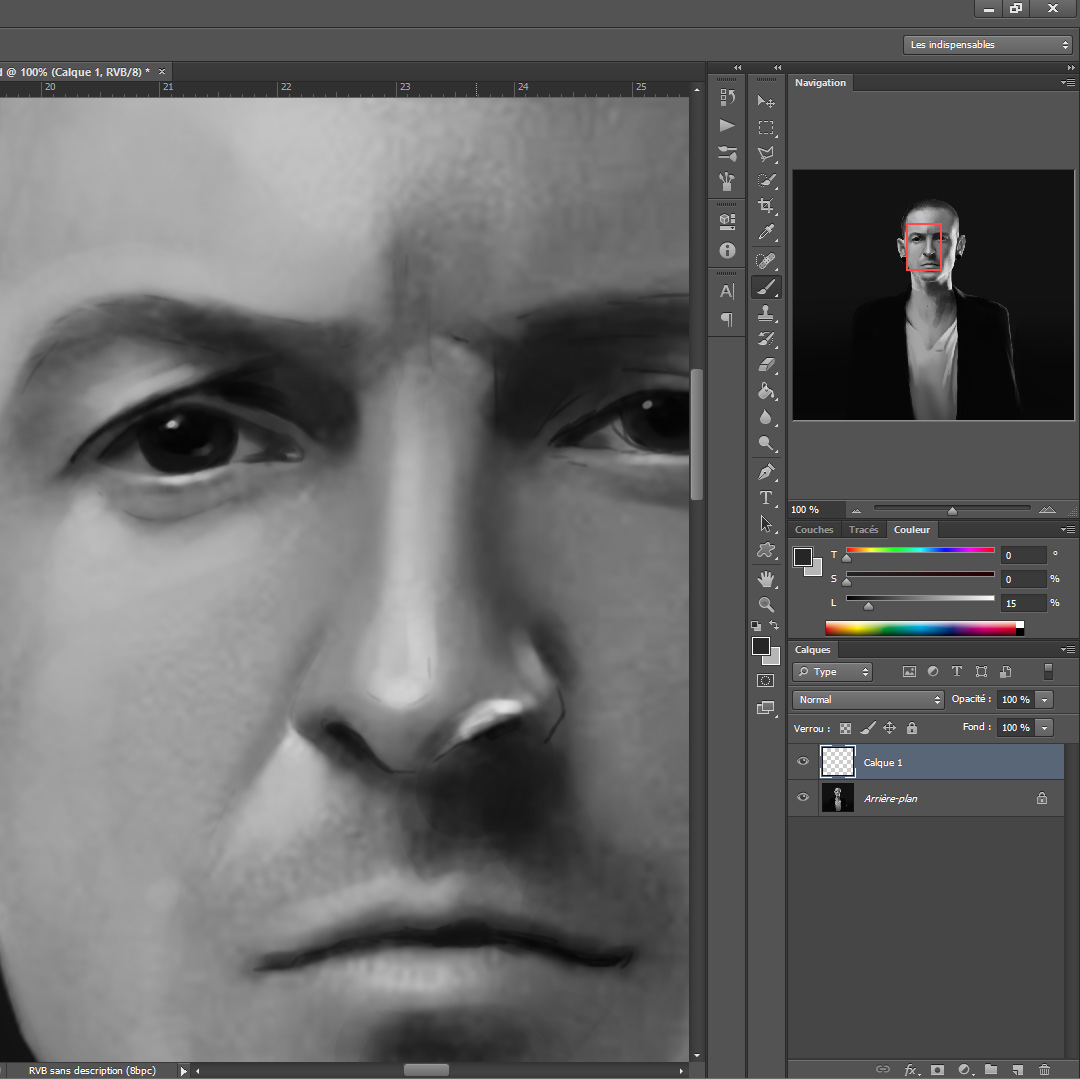Open the Les indispensables workspace dropdown
Viewport: 1080px width, 1080px height.
pos(987,45)
